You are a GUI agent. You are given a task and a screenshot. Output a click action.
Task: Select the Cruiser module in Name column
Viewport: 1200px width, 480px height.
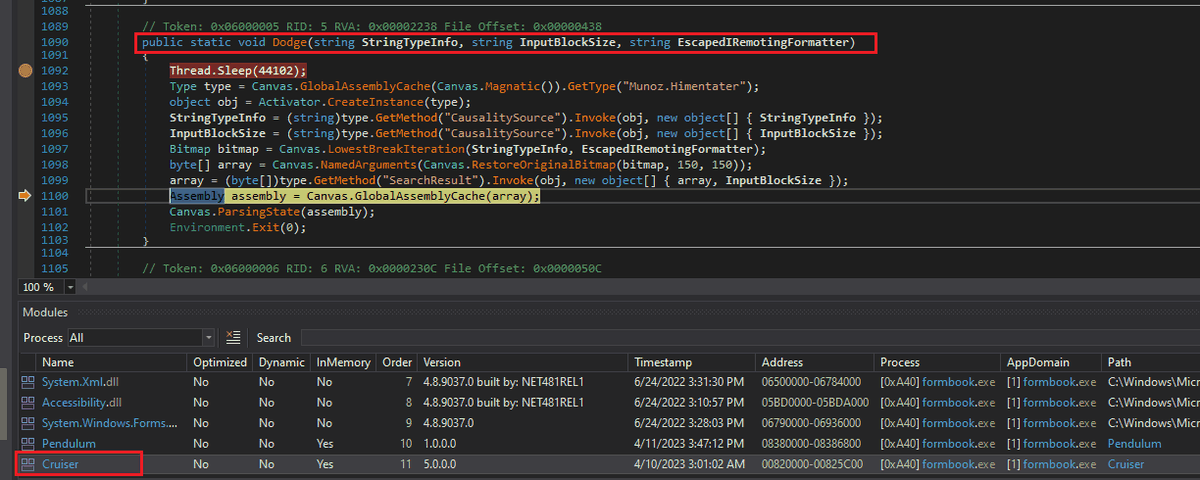tap(60, 464)
